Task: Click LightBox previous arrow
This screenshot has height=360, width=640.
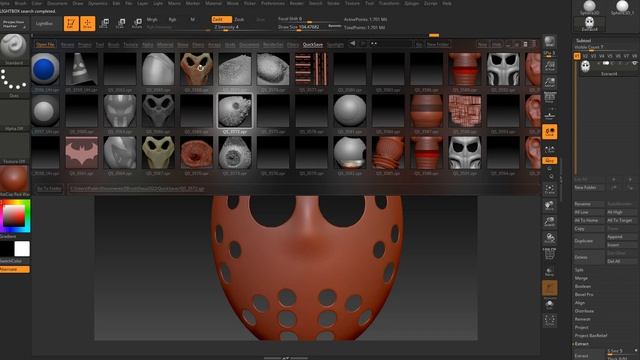Action: pyautogui.click(x=352, y=44)
